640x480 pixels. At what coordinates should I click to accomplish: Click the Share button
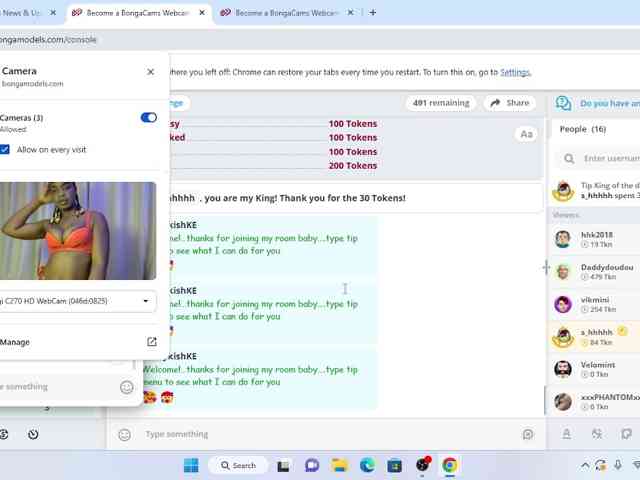click(510, 103)
